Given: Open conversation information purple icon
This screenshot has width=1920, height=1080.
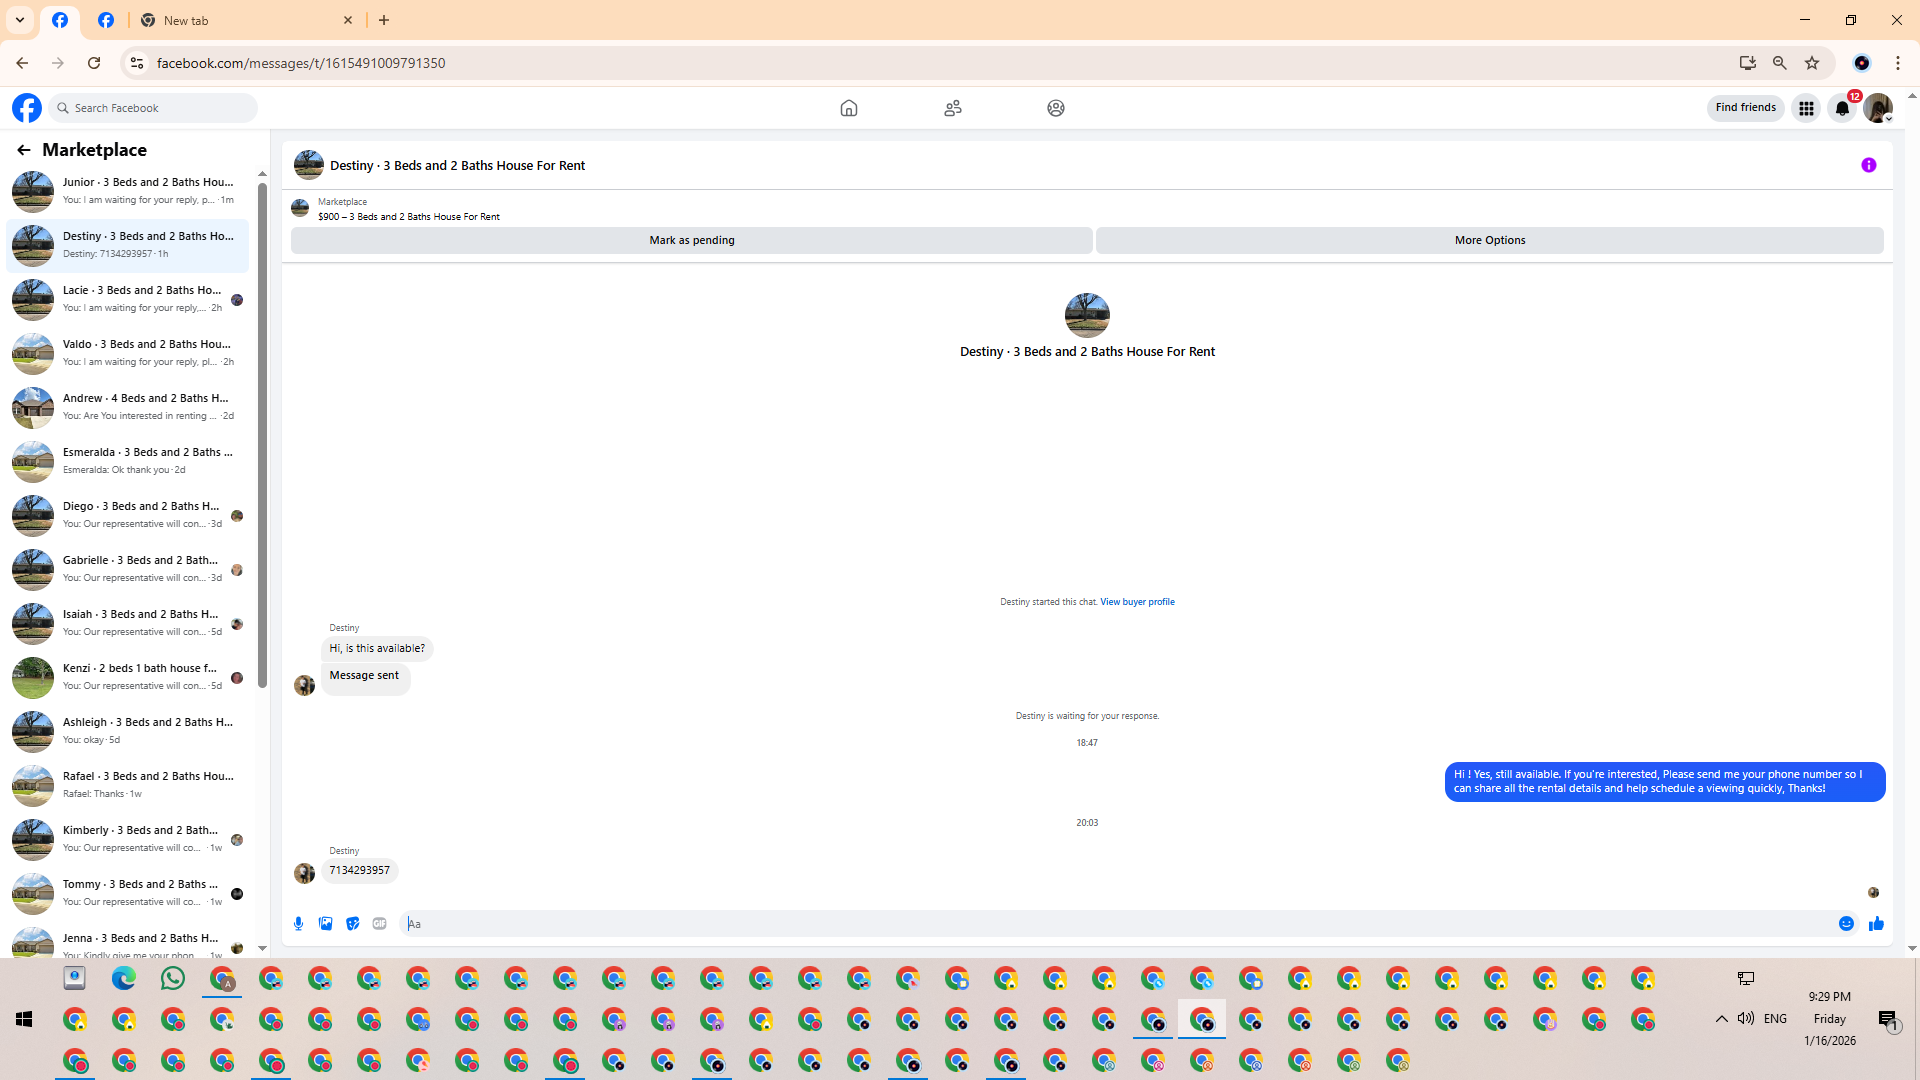Looking at the screenshot, I should click(x=1868, y=165).
